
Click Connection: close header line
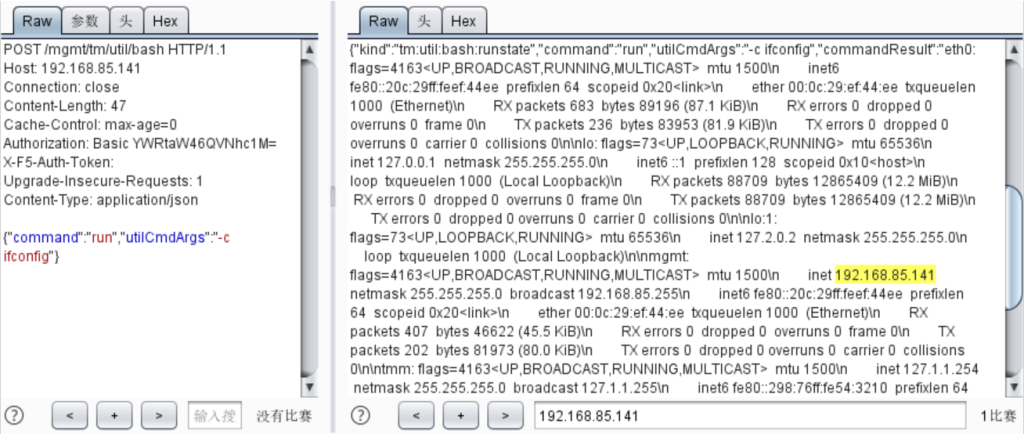click(x=61, y=87)
